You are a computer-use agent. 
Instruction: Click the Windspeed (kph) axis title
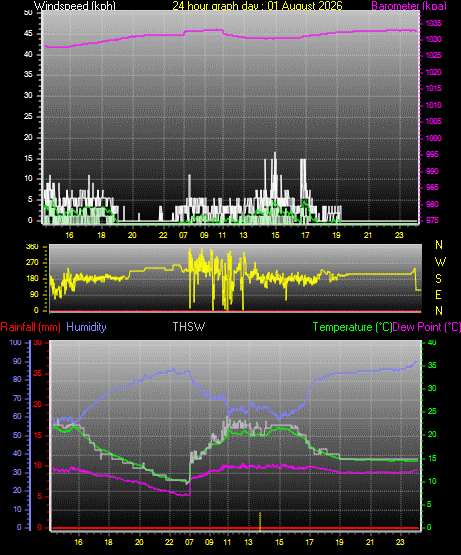[x=75, y=5]
